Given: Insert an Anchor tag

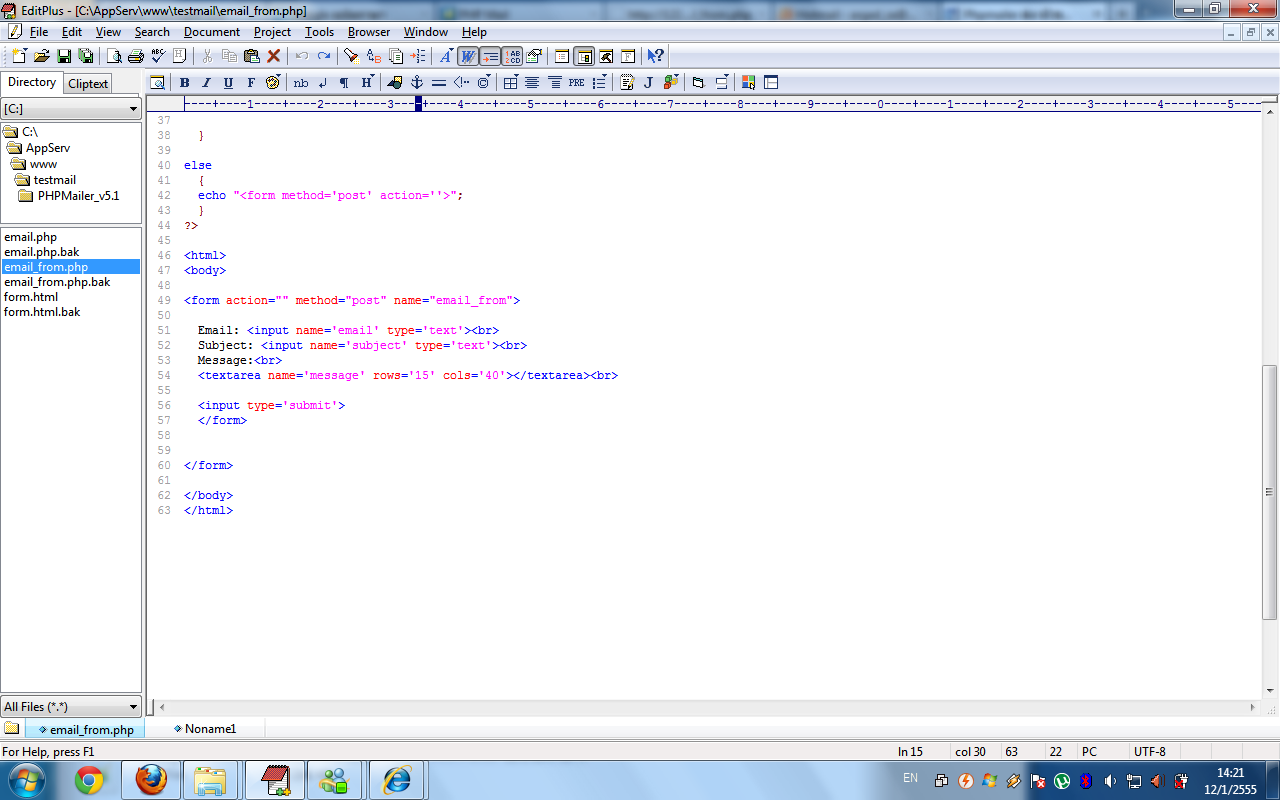Looking at the screenshot, I should (x=417, y=83).
